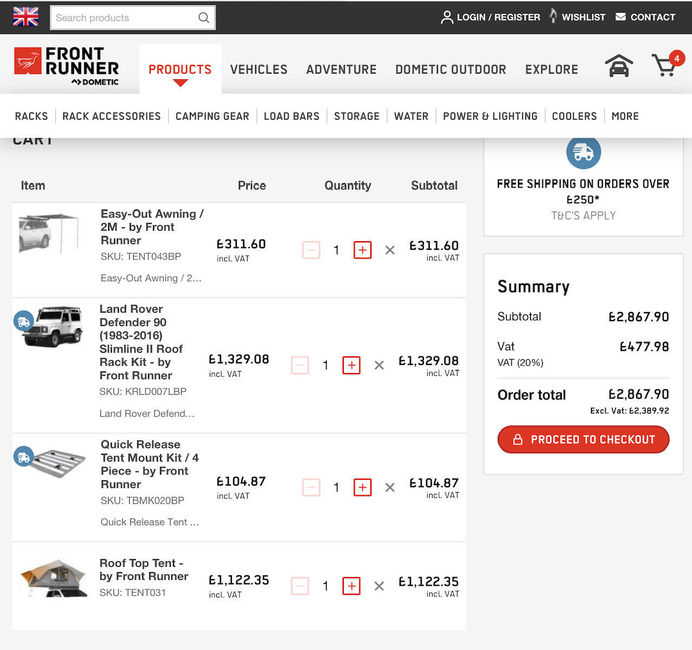Increase Roof Top Tent quantity
This screenshot has width=692, height=650.
pos(351,586)
